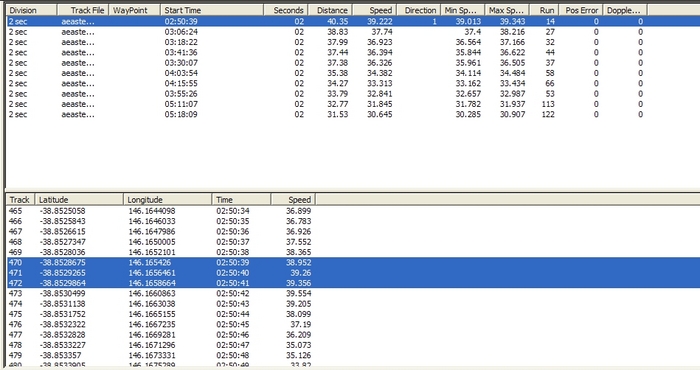Click speed value 39.554

click(x=299, y=293)
